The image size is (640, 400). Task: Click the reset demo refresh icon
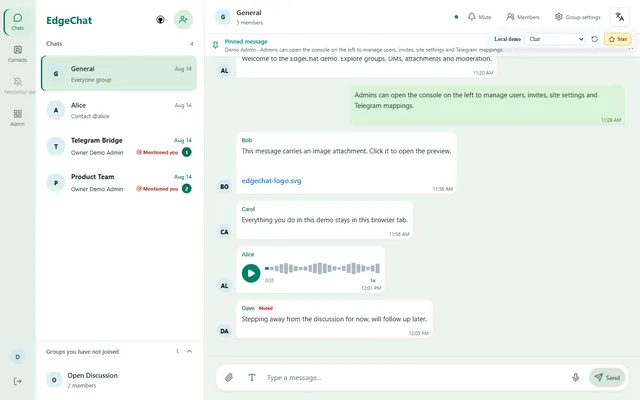[595, 39]
